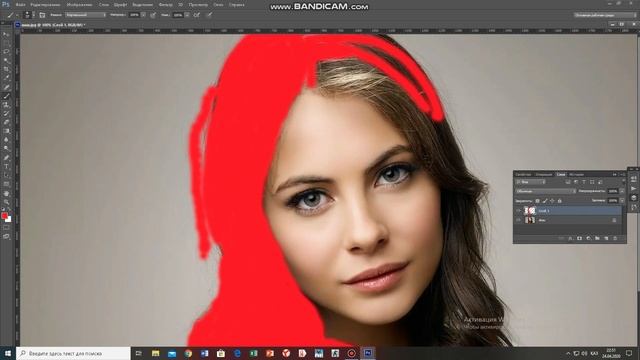Toggle the brush panel button in the options bar
640x360 pixels.
[42, 15]
